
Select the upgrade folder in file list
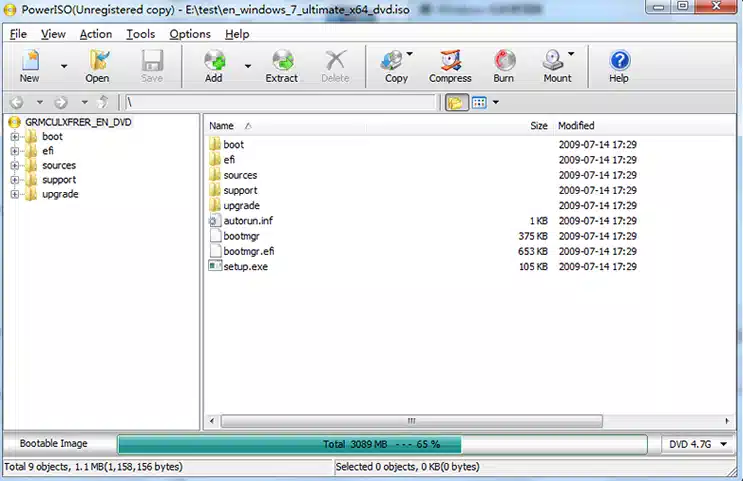tap(242, 206)
